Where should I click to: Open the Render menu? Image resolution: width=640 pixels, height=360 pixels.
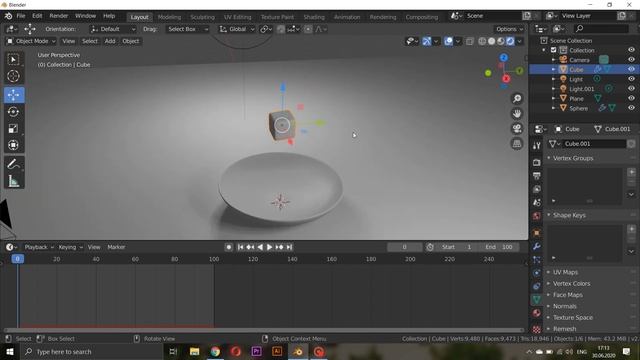(x=59, y=16)
